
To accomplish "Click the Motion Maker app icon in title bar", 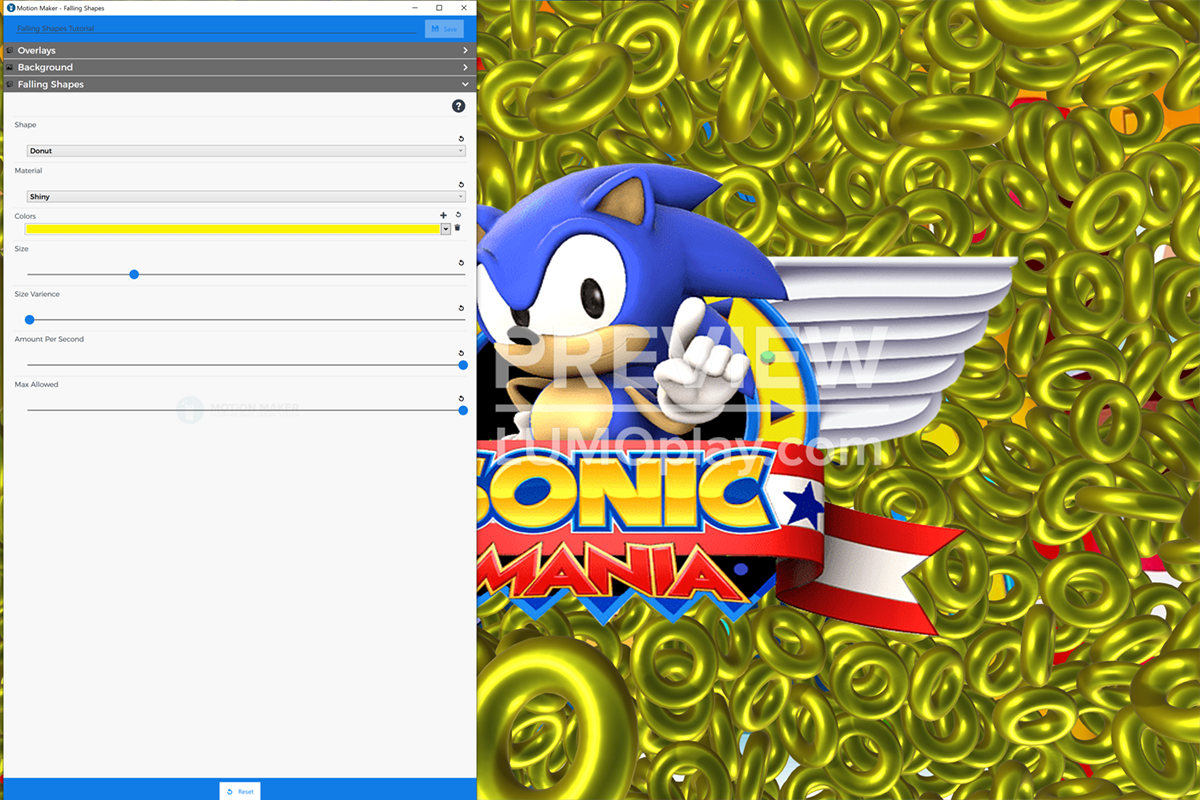I will pyautogui.click(x=10, y=8).
